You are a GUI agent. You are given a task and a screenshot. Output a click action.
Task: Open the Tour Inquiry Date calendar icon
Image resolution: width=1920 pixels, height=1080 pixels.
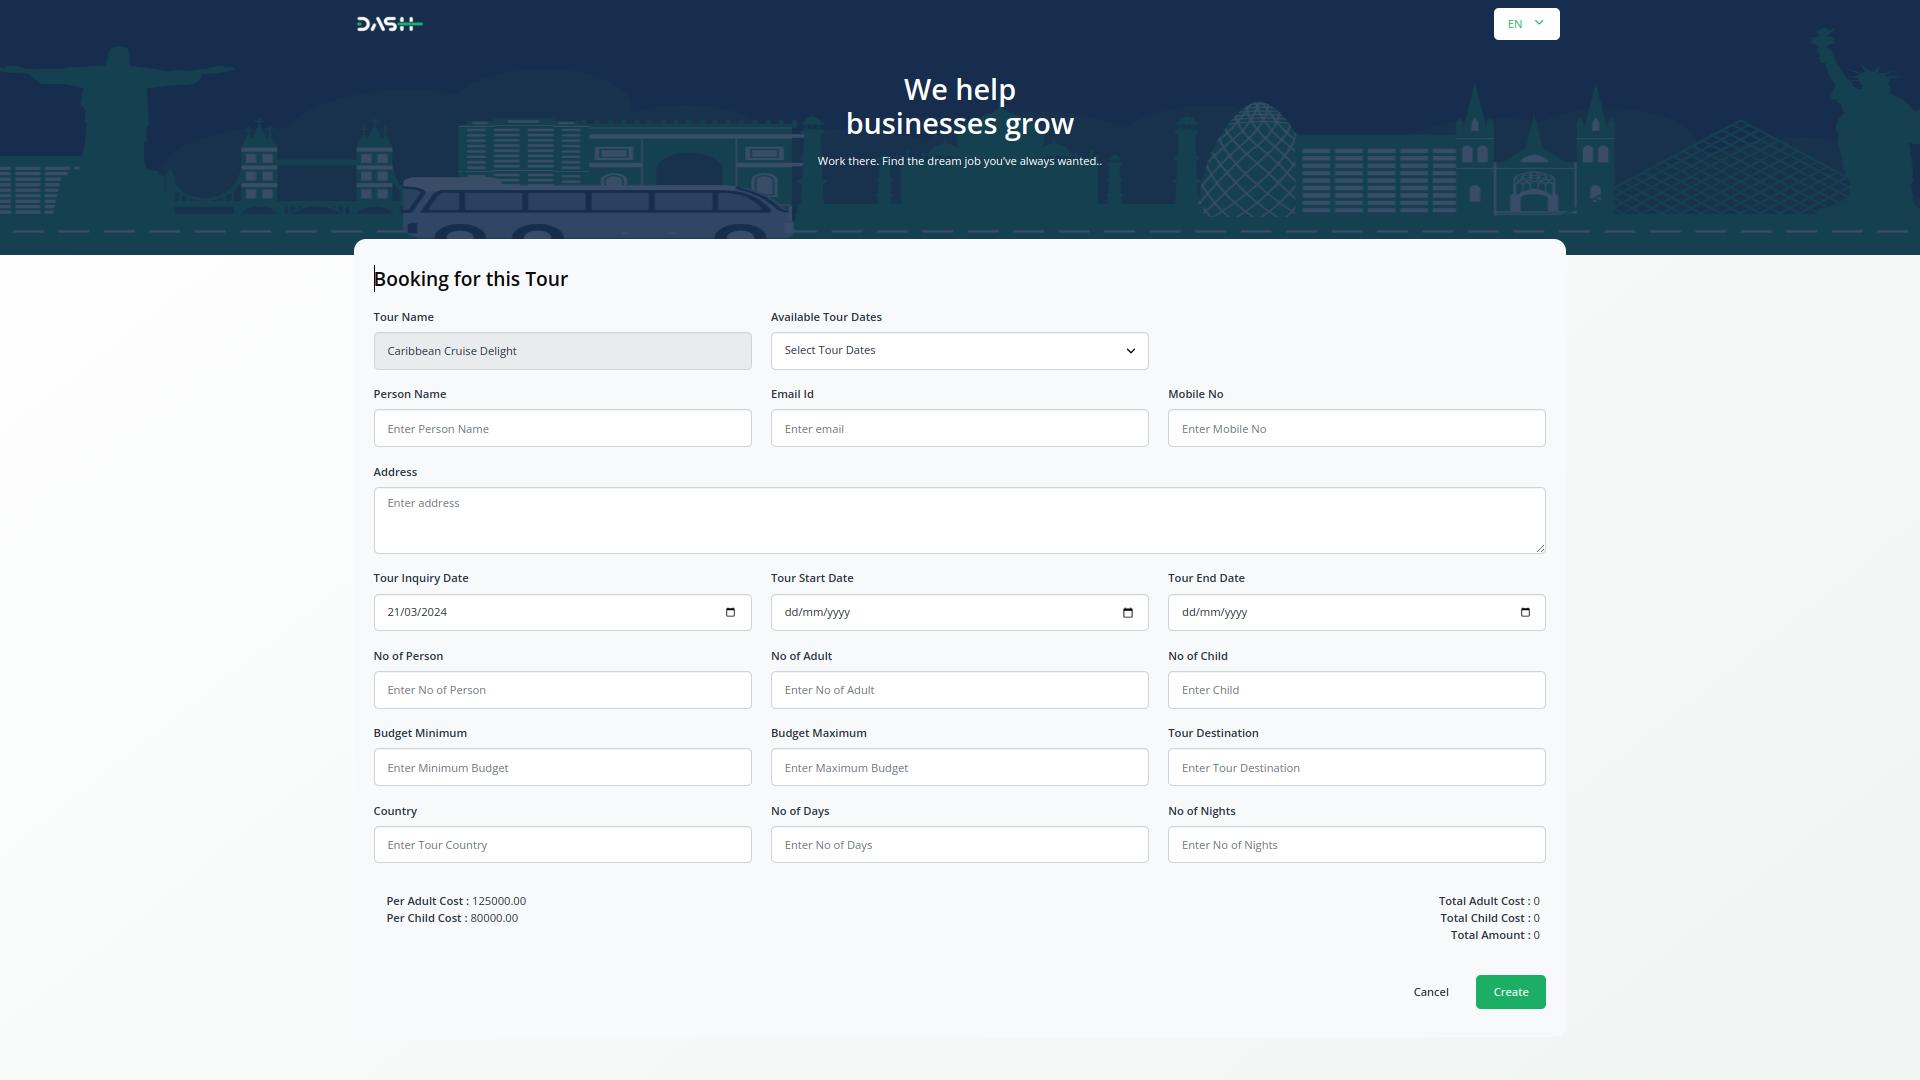pos(730,612)
